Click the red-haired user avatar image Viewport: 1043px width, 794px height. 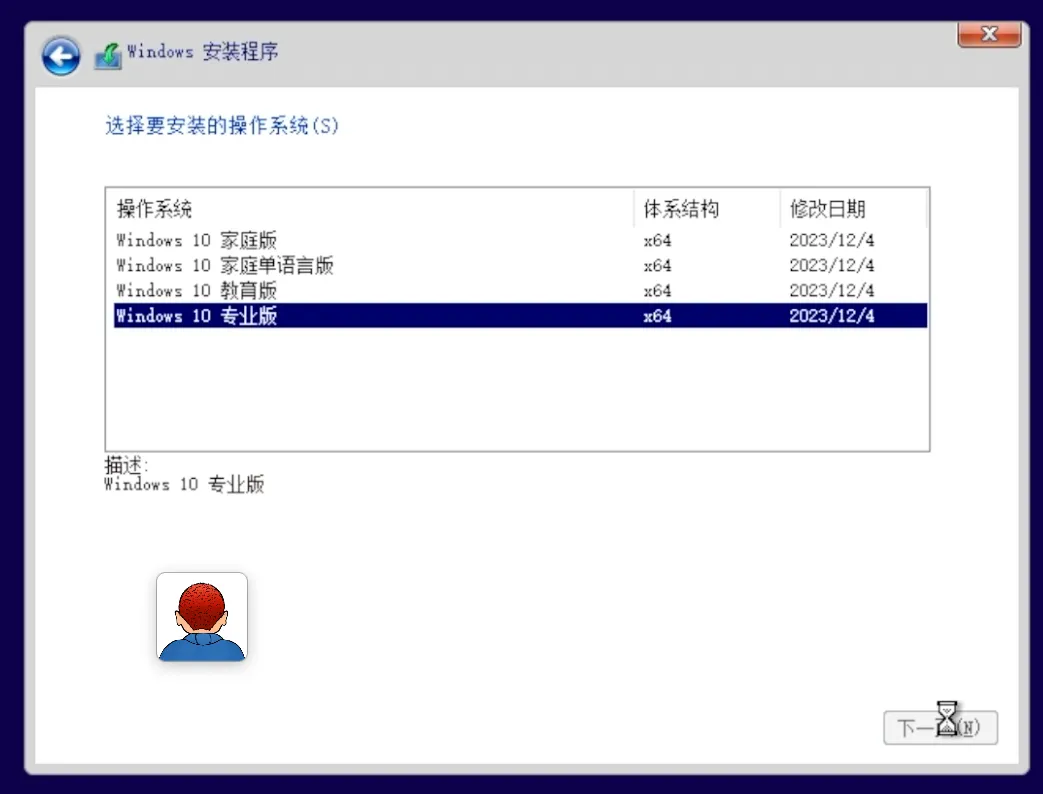[202, 616]
